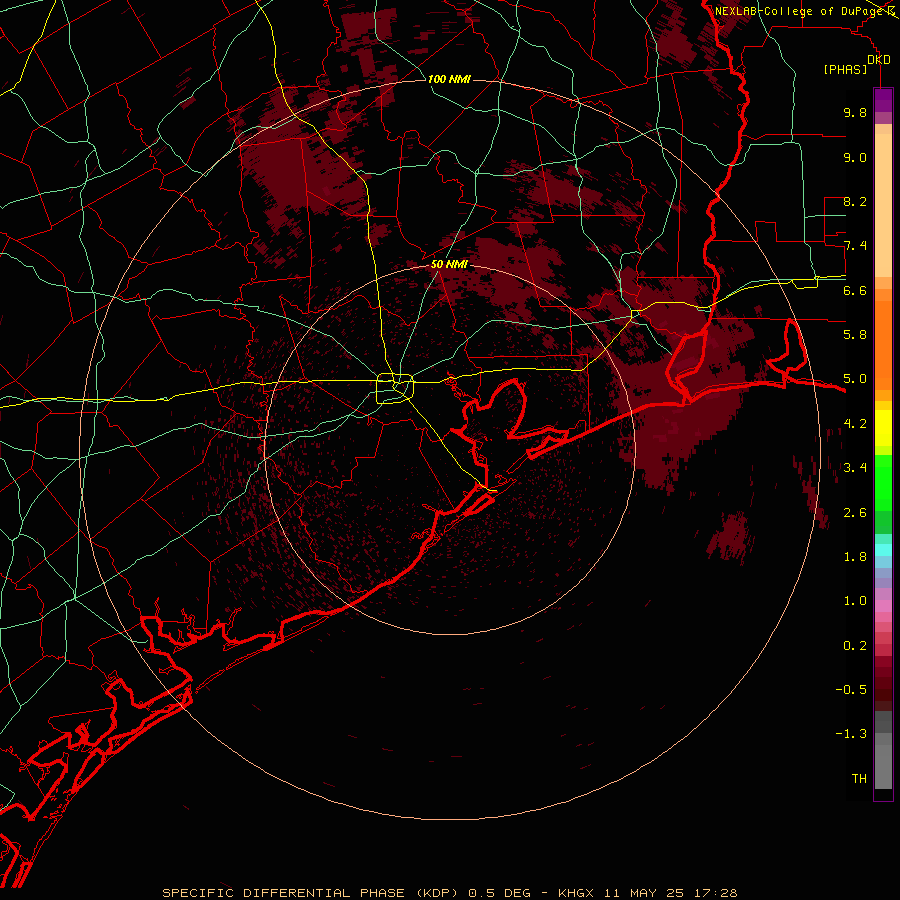Viewport: 900px width, 900px height.
Task: Click the 3.4 legend value
Action: pos(855,468)
